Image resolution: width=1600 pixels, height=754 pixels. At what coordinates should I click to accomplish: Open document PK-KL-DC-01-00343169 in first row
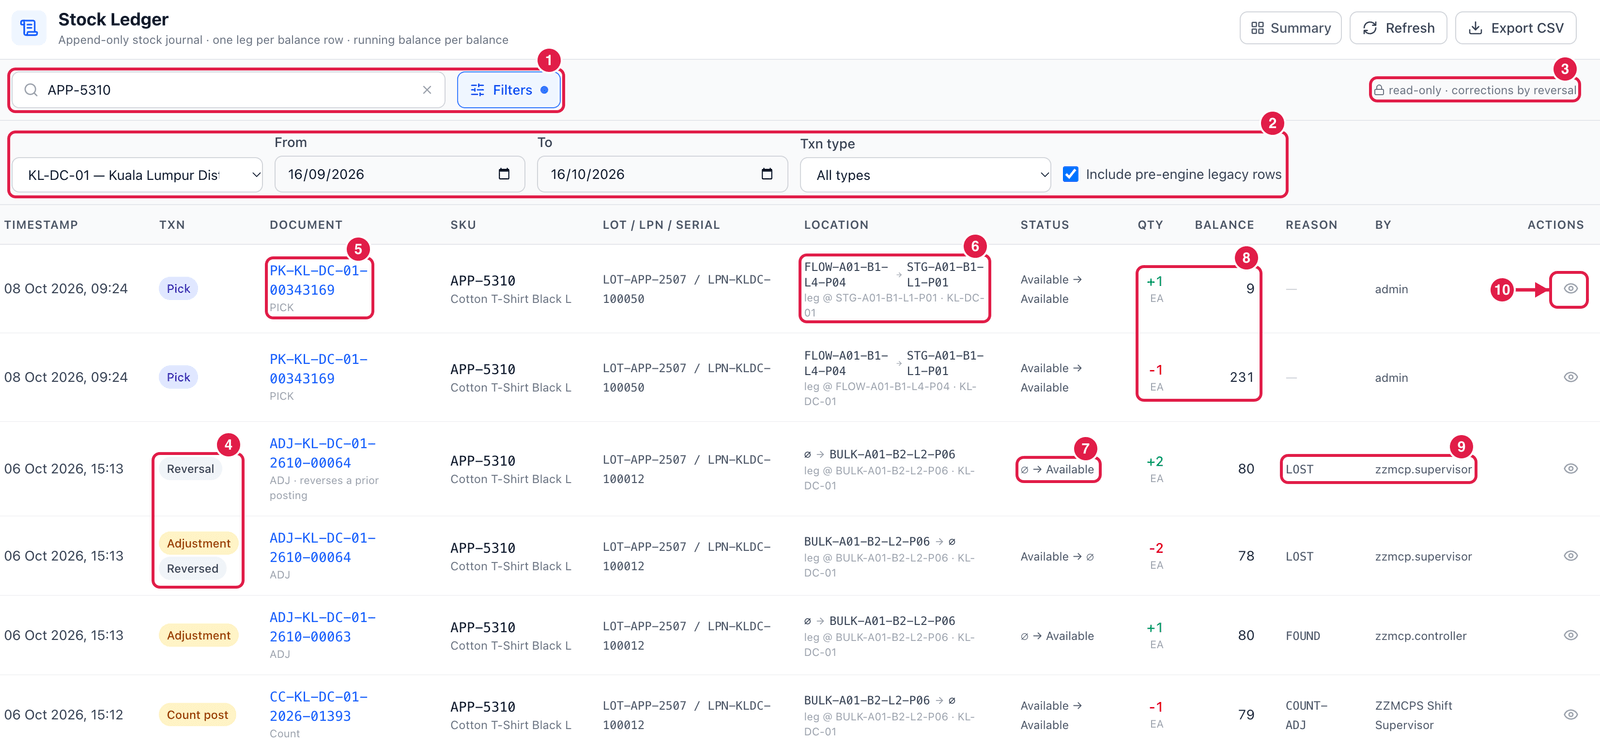[318, 280]
